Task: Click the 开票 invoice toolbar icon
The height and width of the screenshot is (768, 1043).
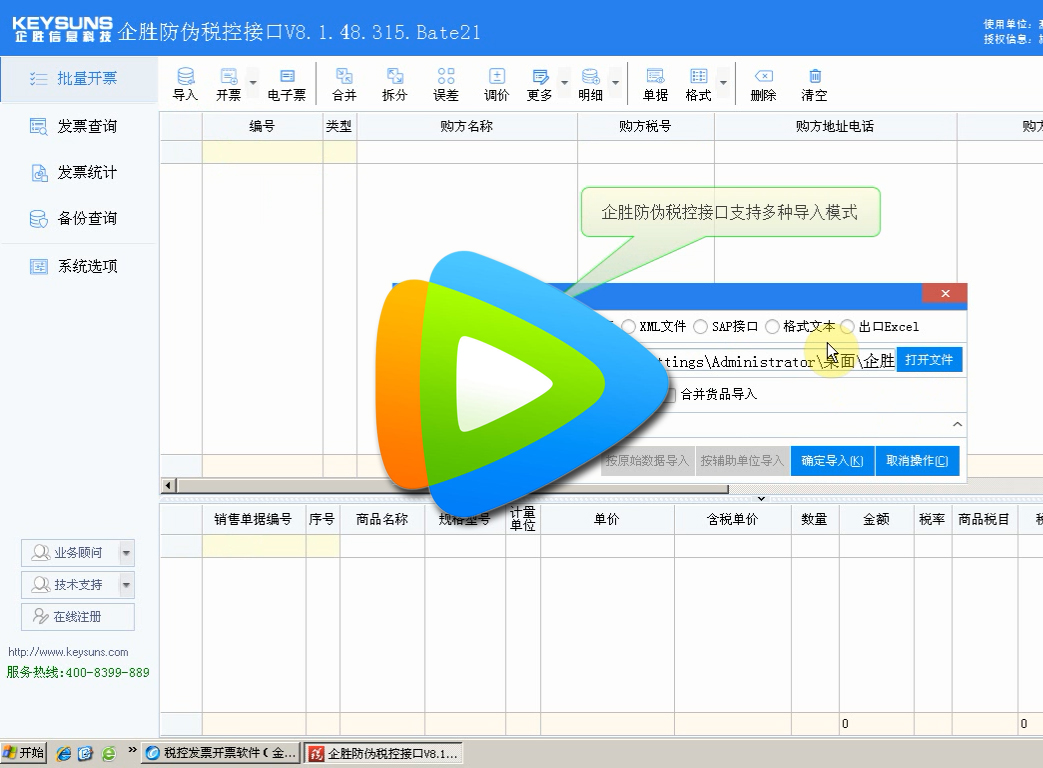Action: pyautogui.click(x=228, y=84)
